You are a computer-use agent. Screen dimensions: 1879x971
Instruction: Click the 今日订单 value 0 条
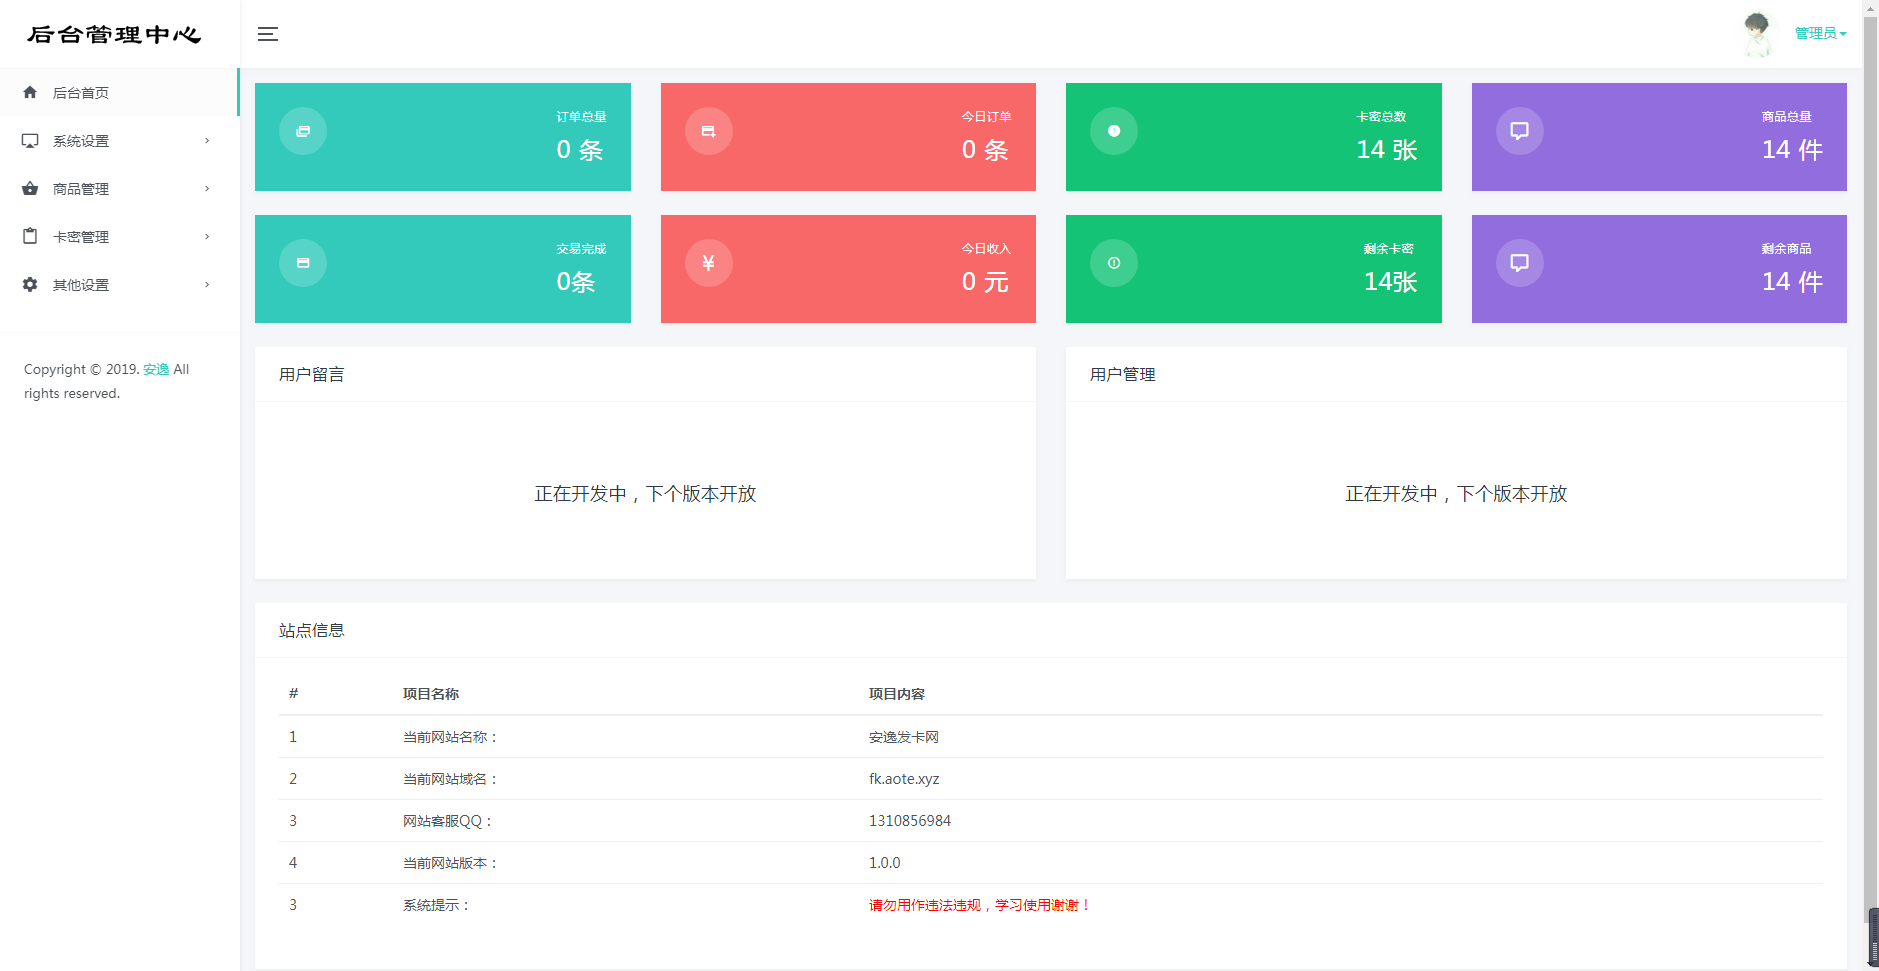985,150
